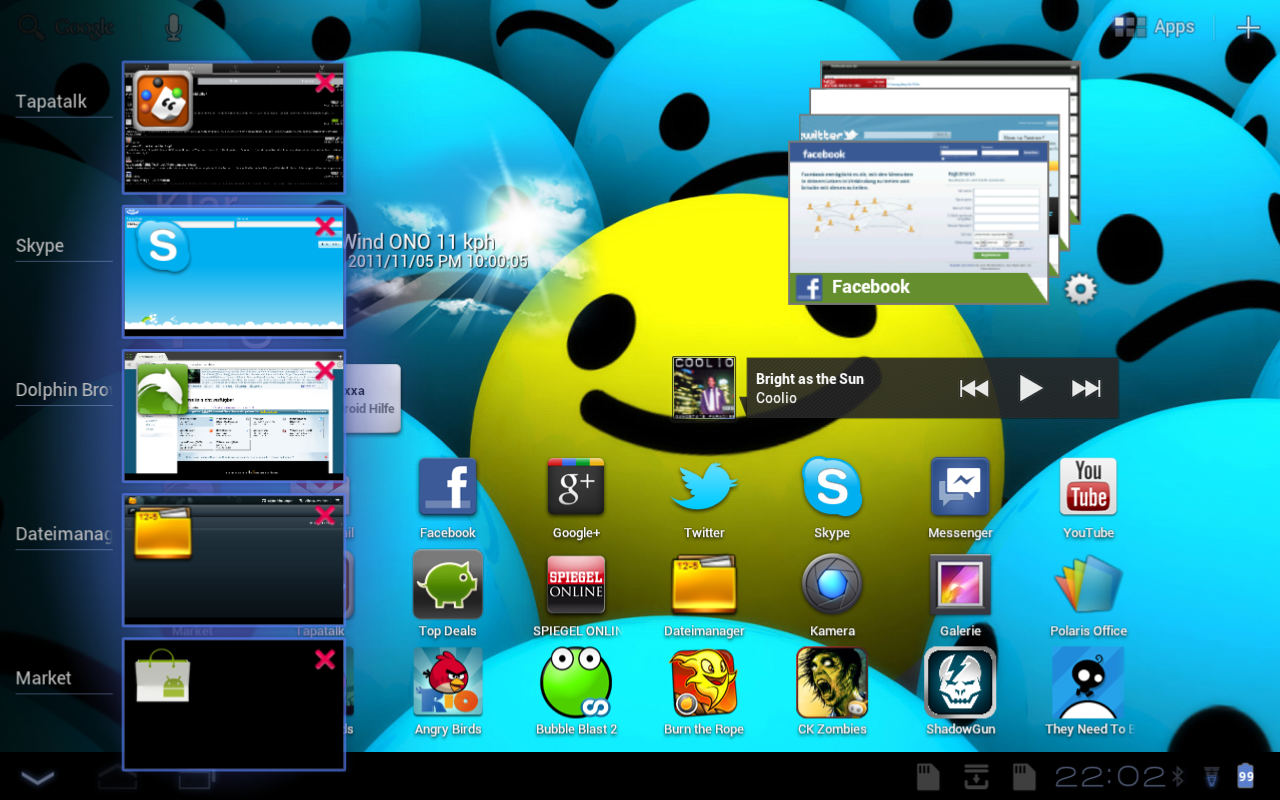Launch Google+ app
Image resolution: width=1280 pixels, height=800 pixels.
[x=576, y=487]
